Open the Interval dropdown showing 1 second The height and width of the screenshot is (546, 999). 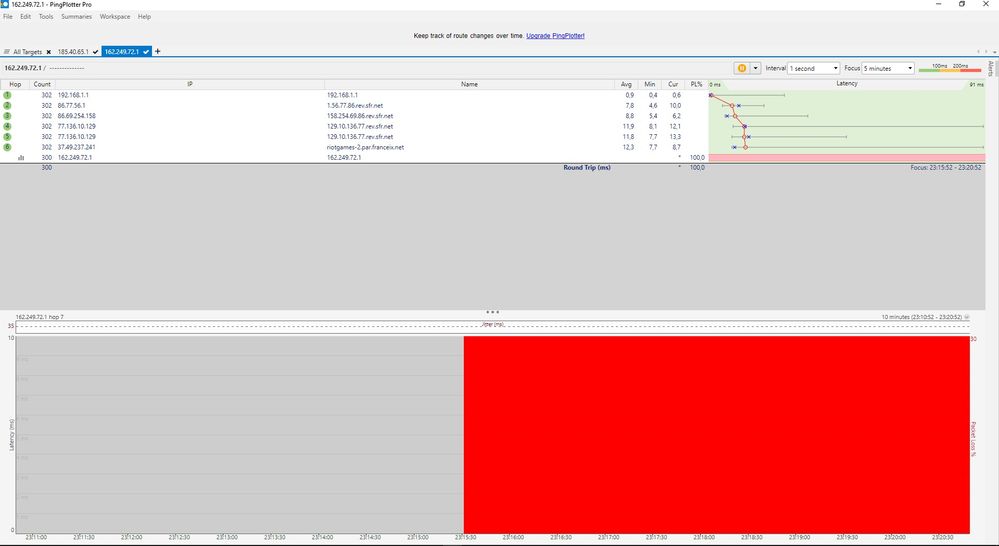pos(814,68)
